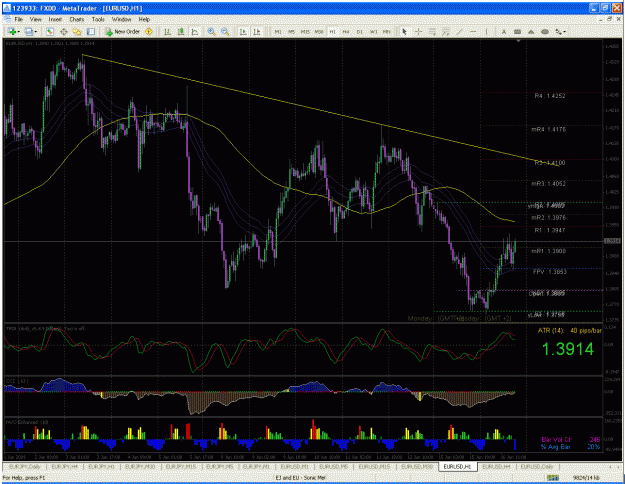Viewport: 625px width, 484px height.
Task: Select the Ellipse shape tool
Action: tap(545, 31)
